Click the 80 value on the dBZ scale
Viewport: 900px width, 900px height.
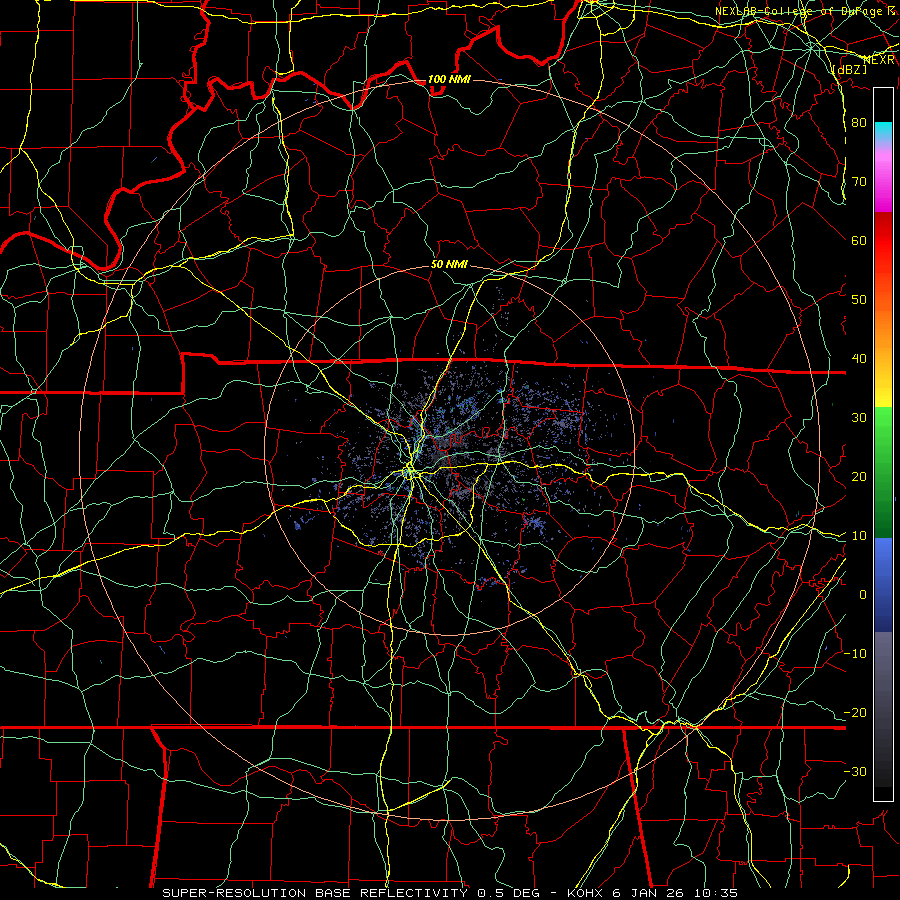pos(859,123)
